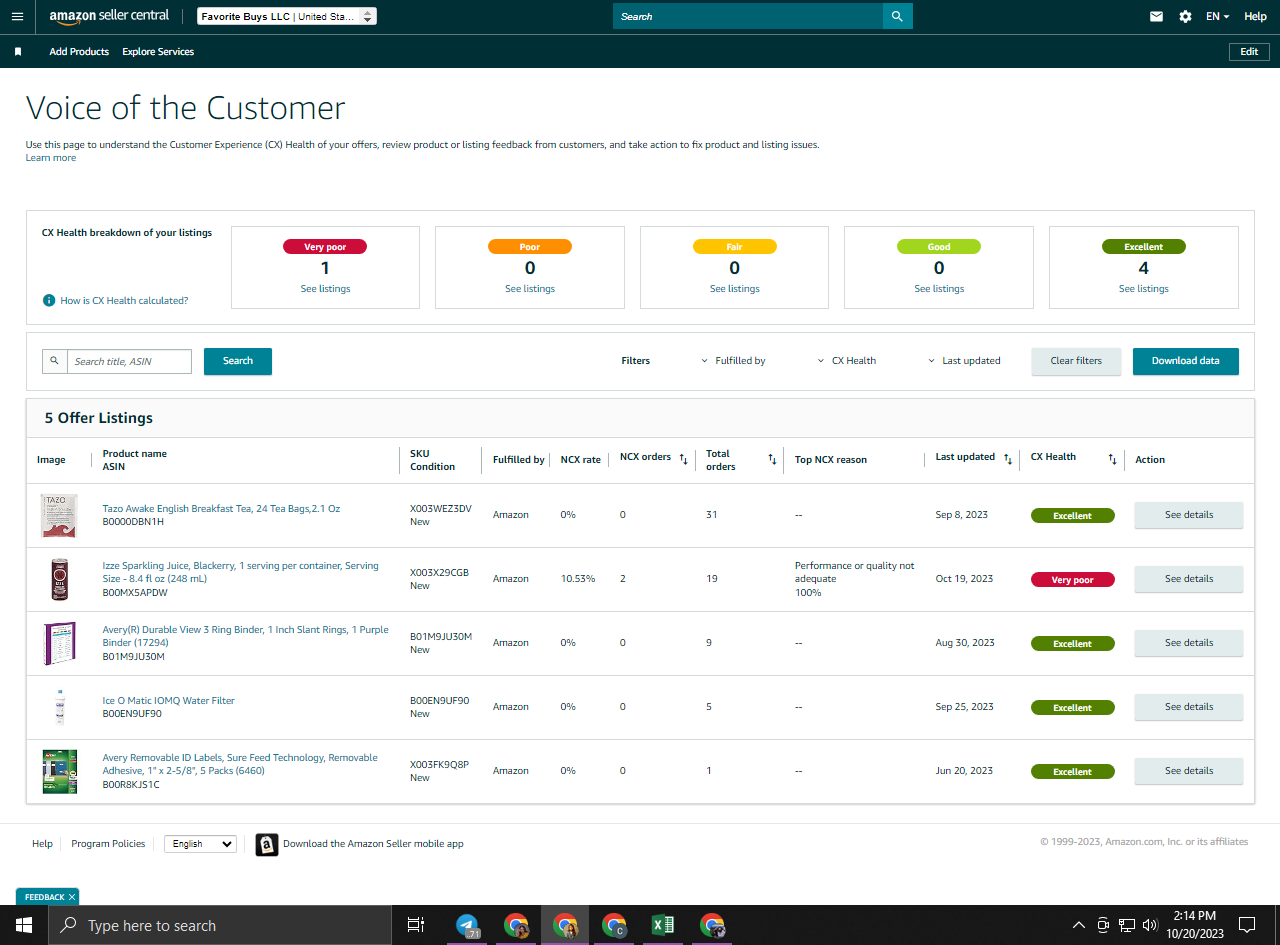
Task: Click the volume icon in system tray
Action: click(1150, 925)
